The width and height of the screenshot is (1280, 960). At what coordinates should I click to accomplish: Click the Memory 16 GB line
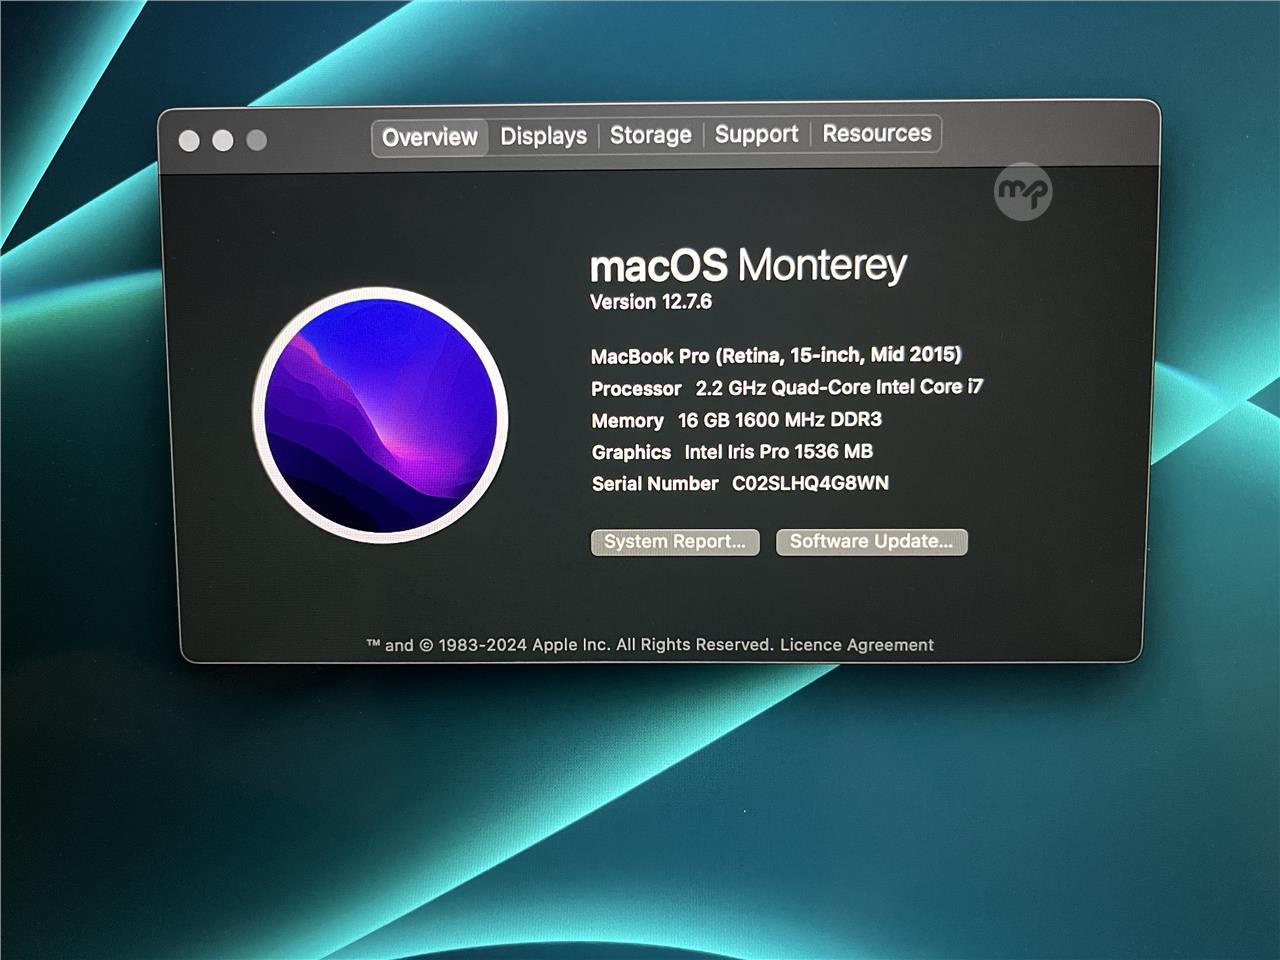736,420
